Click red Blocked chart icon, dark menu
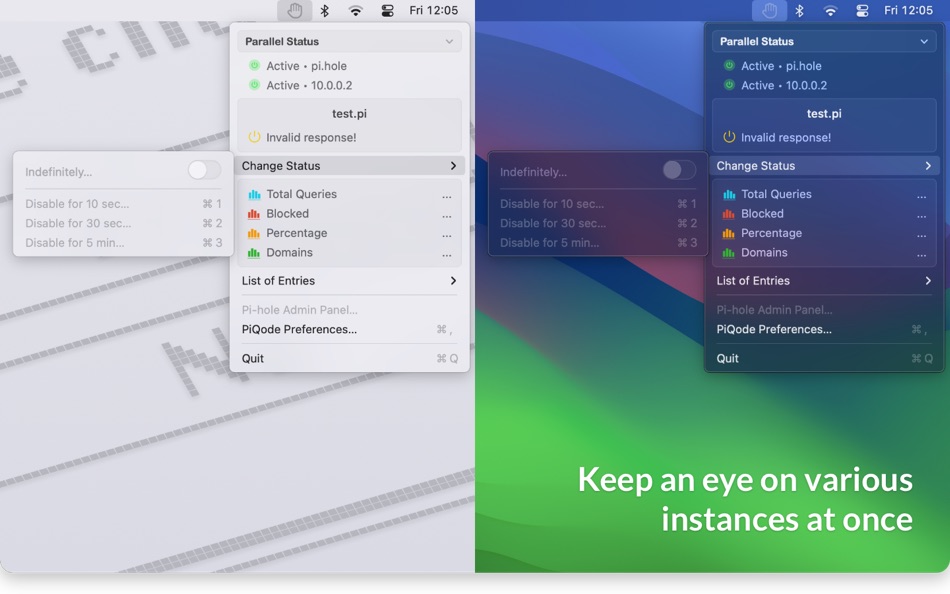The image size is (950, 594). tap(729, 214)
